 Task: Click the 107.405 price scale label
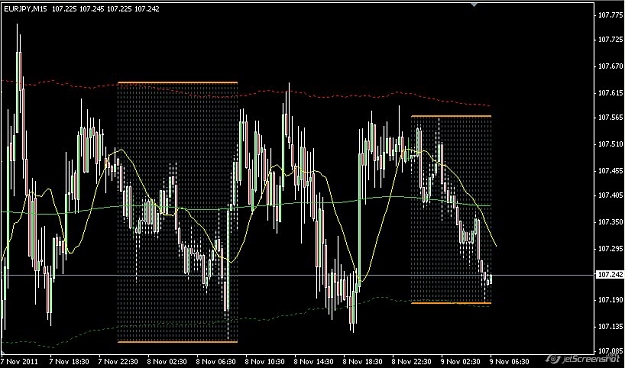tap(610, 195)
